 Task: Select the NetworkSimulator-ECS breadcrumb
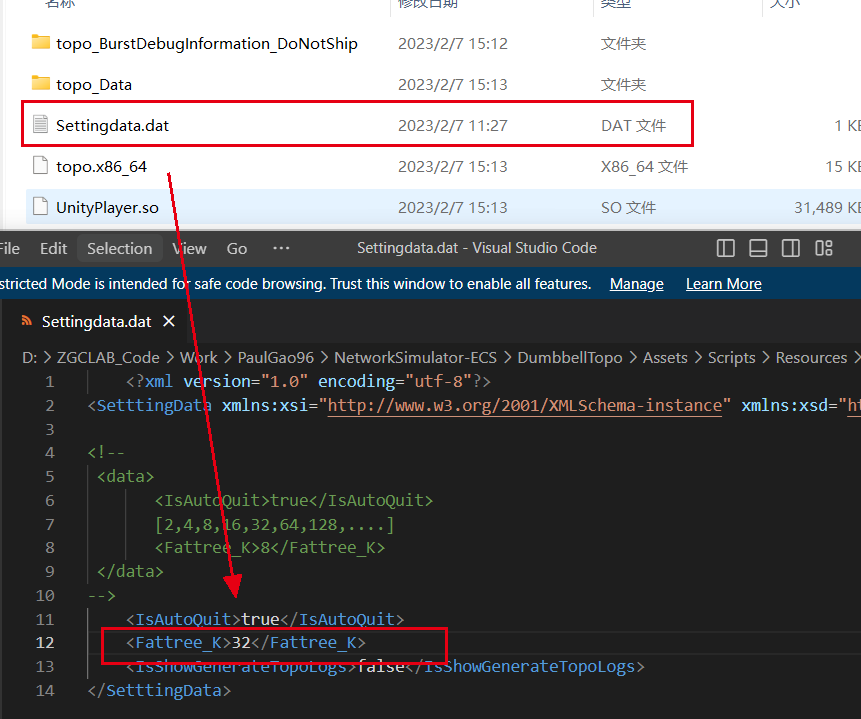[x=415, y=358]
